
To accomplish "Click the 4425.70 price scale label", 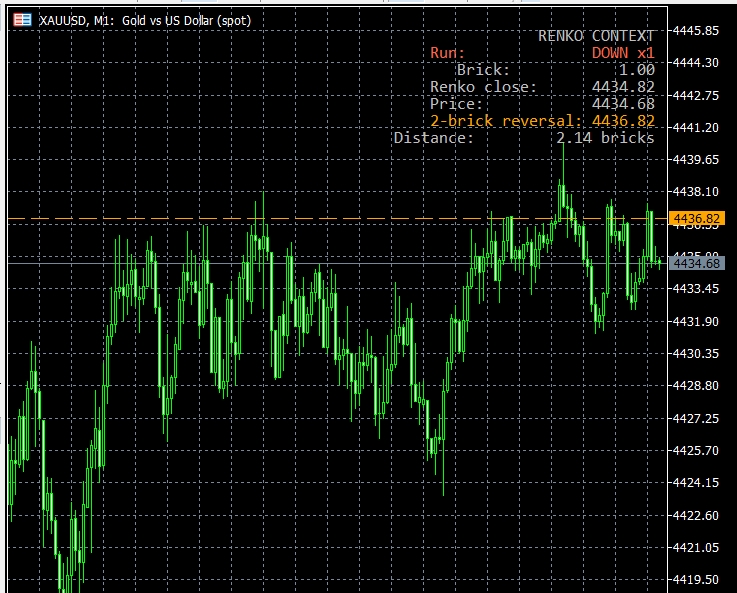I will click(x=696, y=451).
